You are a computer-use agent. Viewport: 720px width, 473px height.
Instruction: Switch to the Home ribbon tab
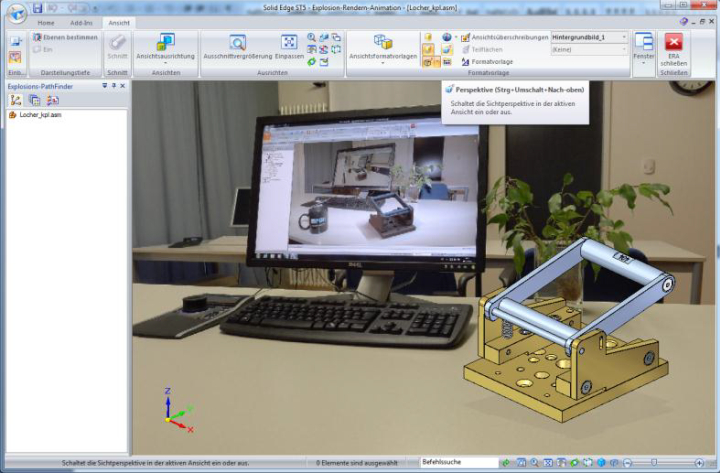tap(46, 23)
